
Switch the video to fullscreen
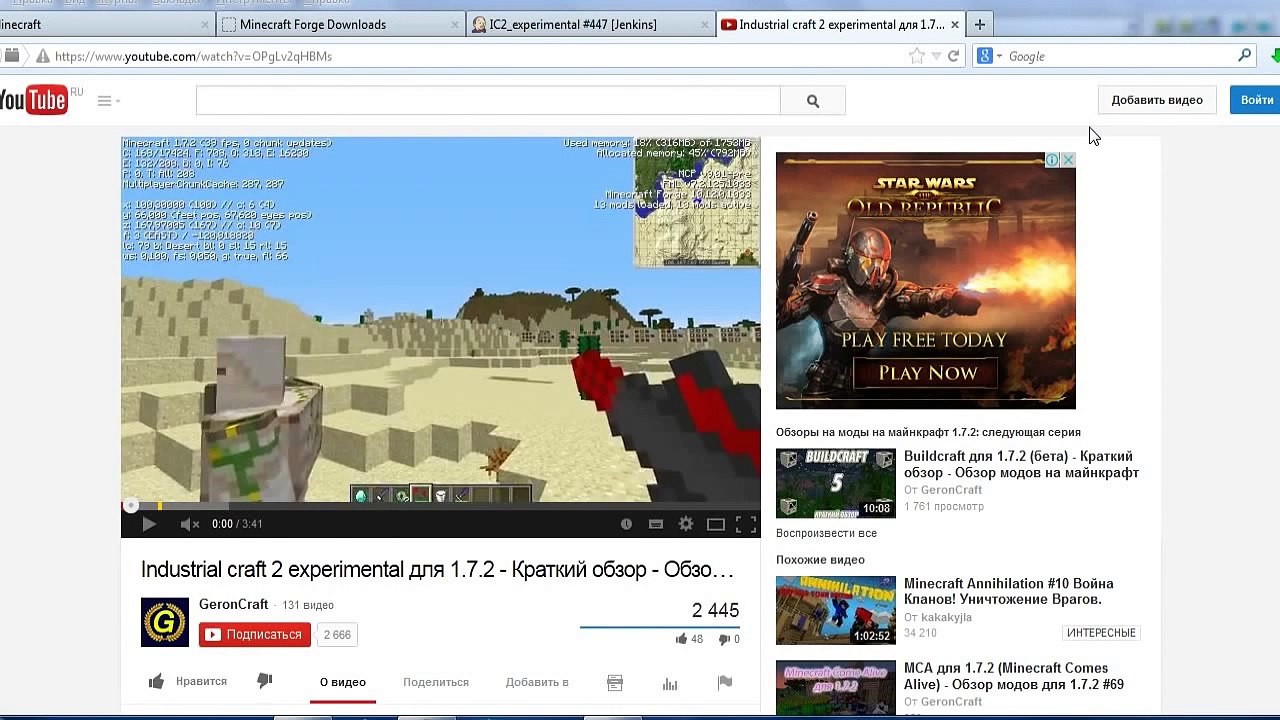(746, 524)
